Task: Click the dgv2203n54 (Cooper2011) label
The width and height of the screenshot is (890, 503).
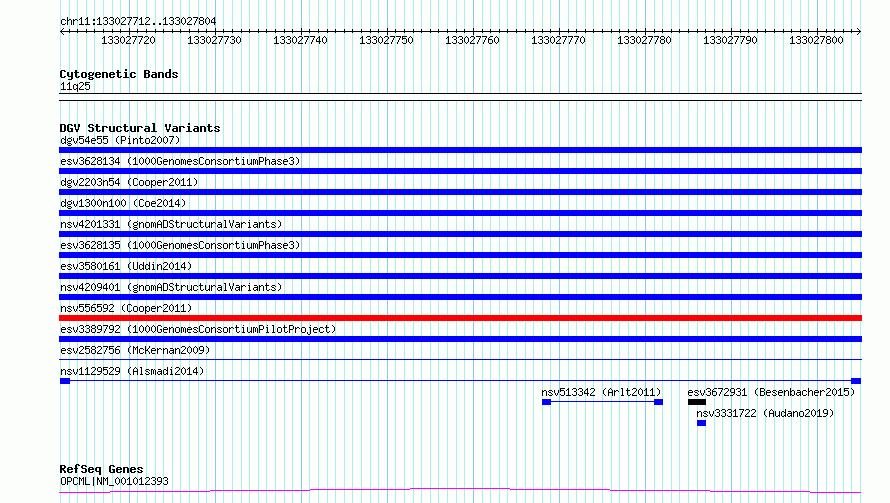Action: click(x=129, y=182)
